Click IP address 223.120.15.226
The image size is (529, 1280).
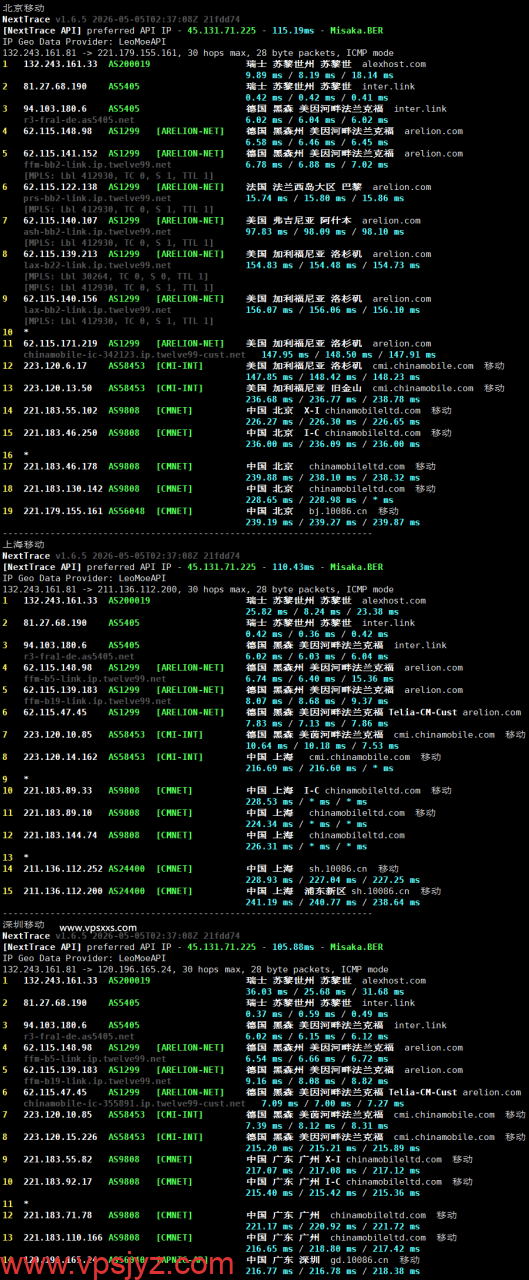[60, 1138]
